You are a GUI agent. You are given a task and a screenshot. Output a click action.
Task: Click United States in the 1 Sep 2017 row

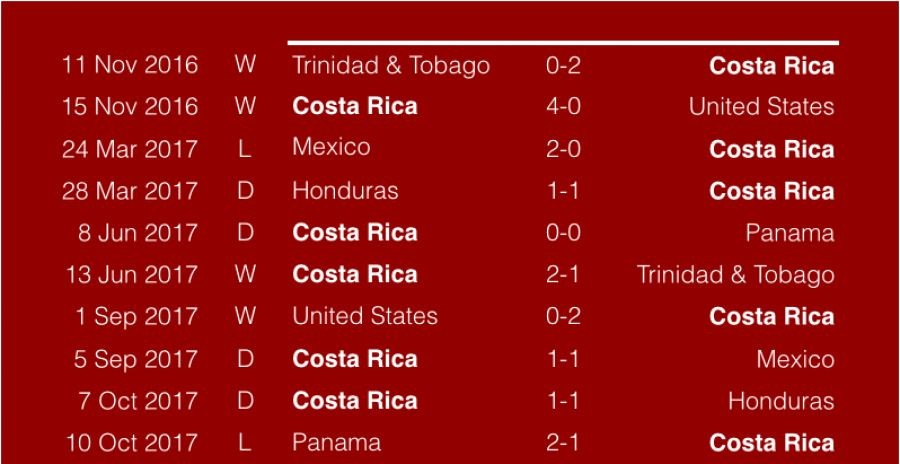[x=365, y=317]
